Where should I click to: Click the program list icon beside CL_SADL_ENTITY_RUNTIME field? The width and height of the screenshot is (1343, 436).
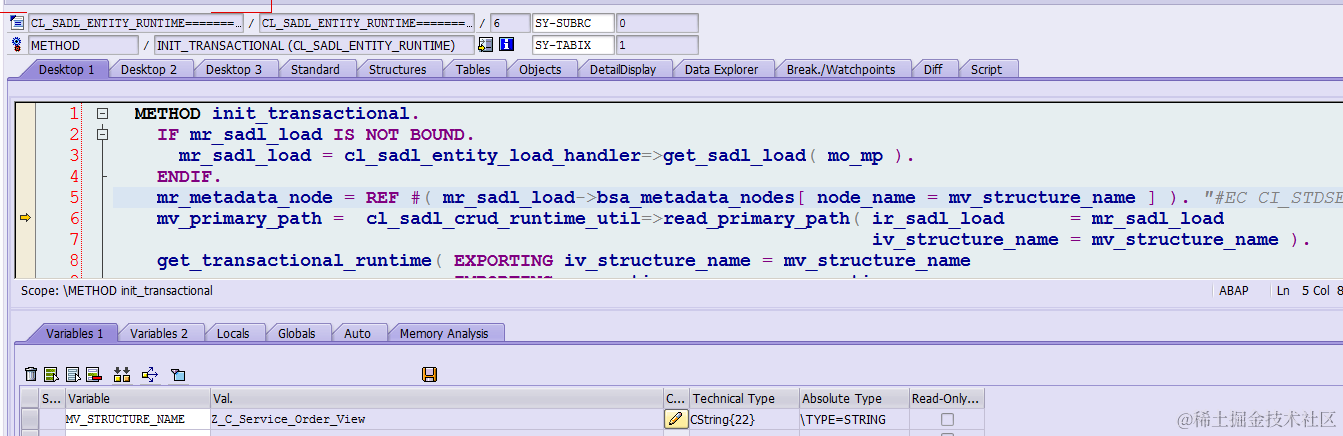tap(17, 22)
